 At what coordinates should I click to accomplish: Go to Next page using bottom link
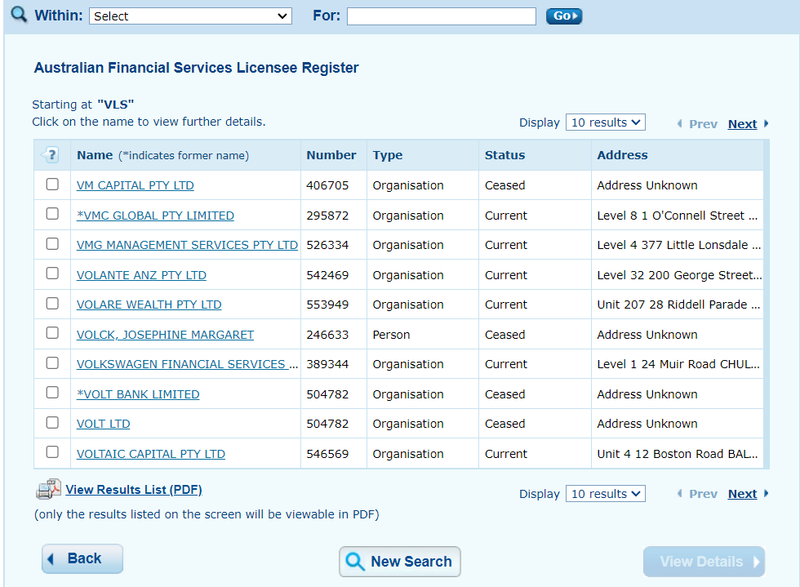(x=742, y=494)
